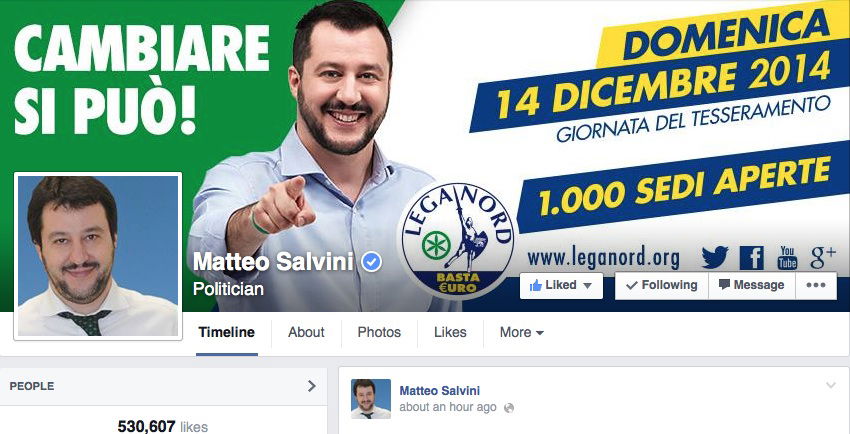Open the YouTube icon in cover
The image size is (850, 434).
click(x=788, y=257)
